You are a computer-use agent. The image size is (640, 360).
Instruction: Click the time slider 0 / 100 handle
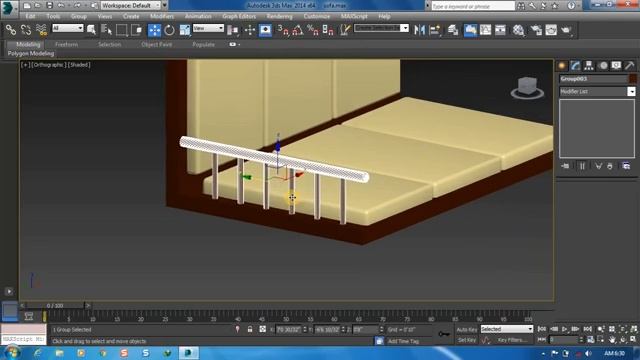[55, 305]
